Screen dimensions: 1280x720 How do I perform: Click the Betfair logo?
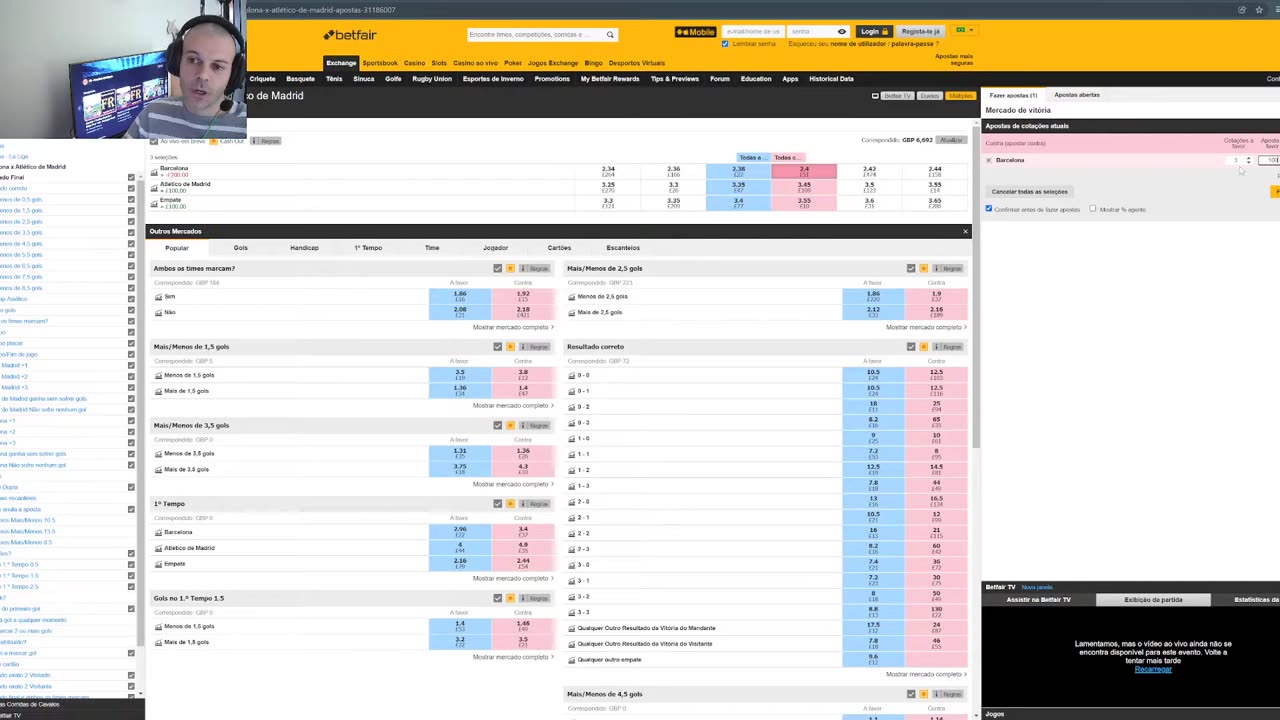349,35
